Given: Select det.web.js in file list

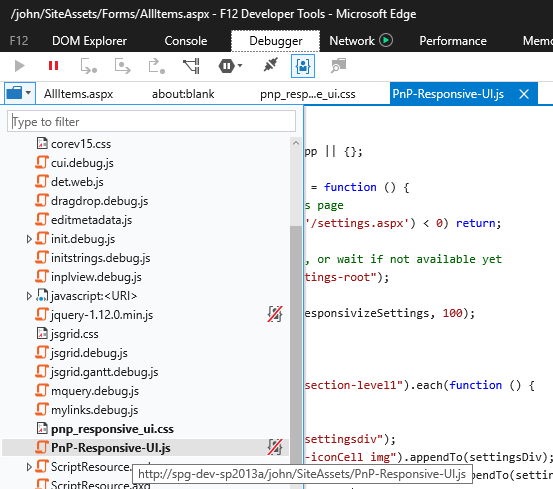Looking at the screenshot, I should click(77, 182).
